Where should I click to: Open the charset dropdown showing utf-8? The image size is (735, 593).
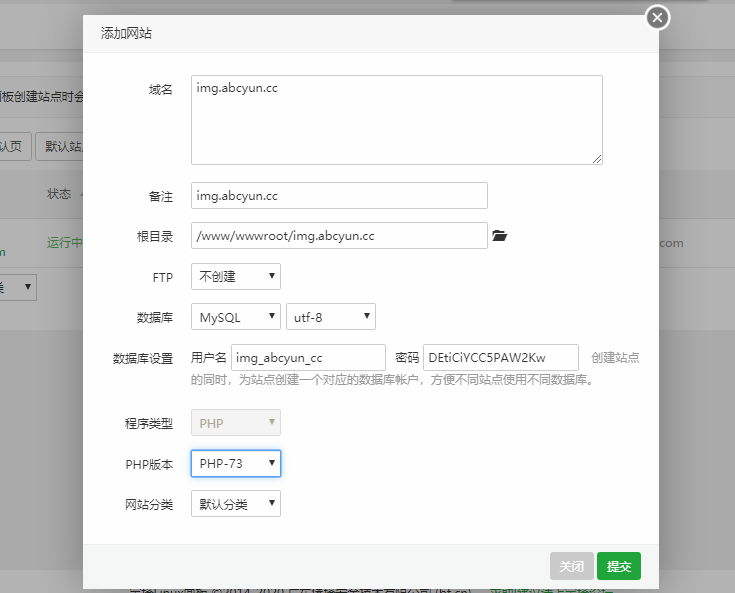331,317
